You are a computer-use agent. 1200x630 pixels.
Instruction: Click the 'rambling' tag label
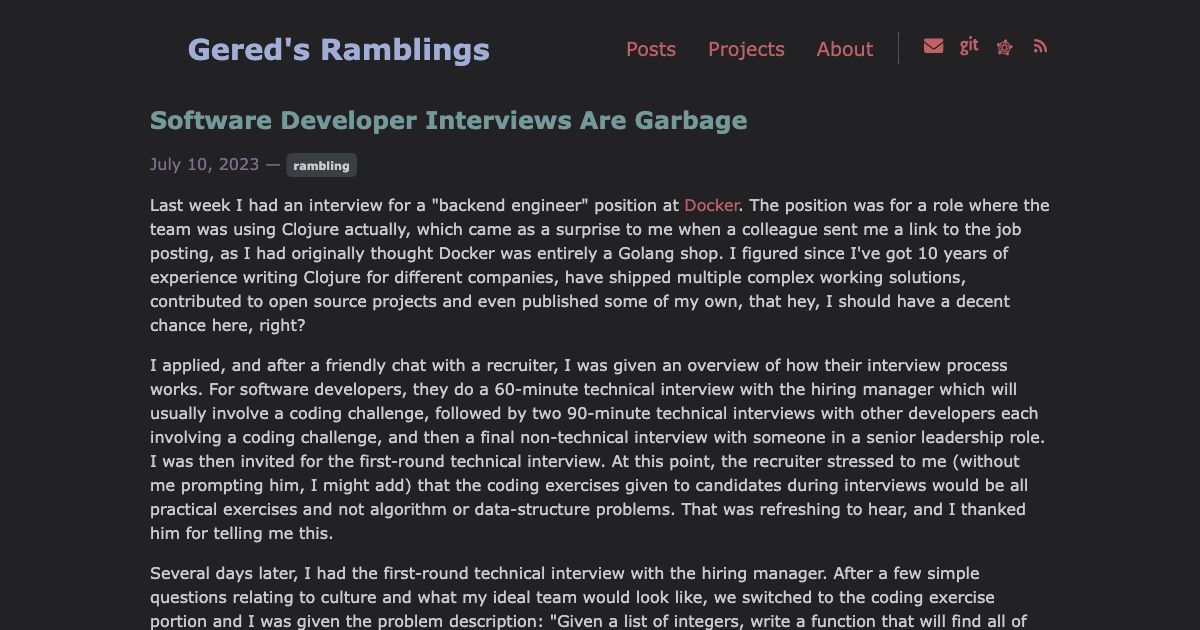(x=321, y=165)
